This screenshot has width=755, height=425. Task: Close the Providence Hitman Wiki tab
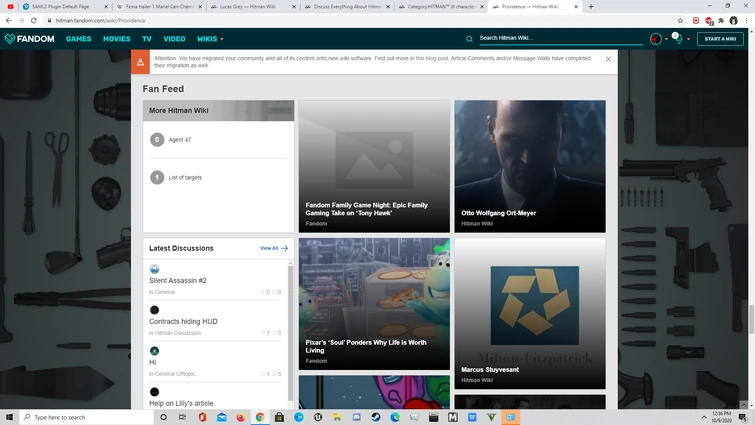click(576, 7)
